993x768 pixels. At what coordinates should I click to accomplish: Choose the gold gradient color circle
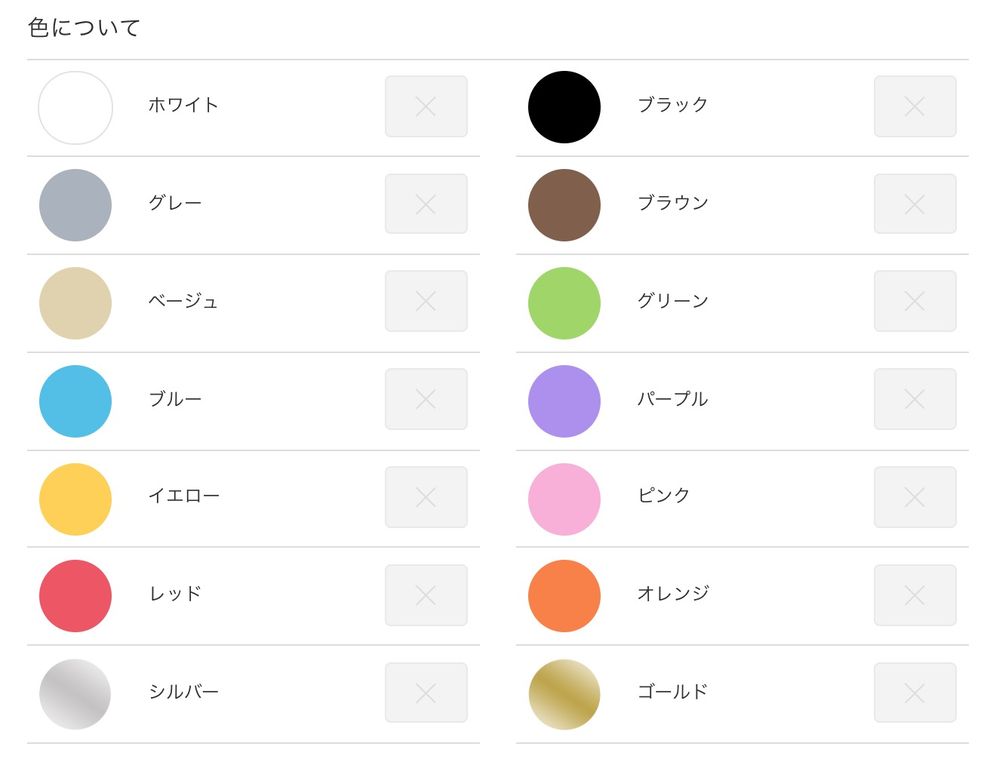pos(564,695)
